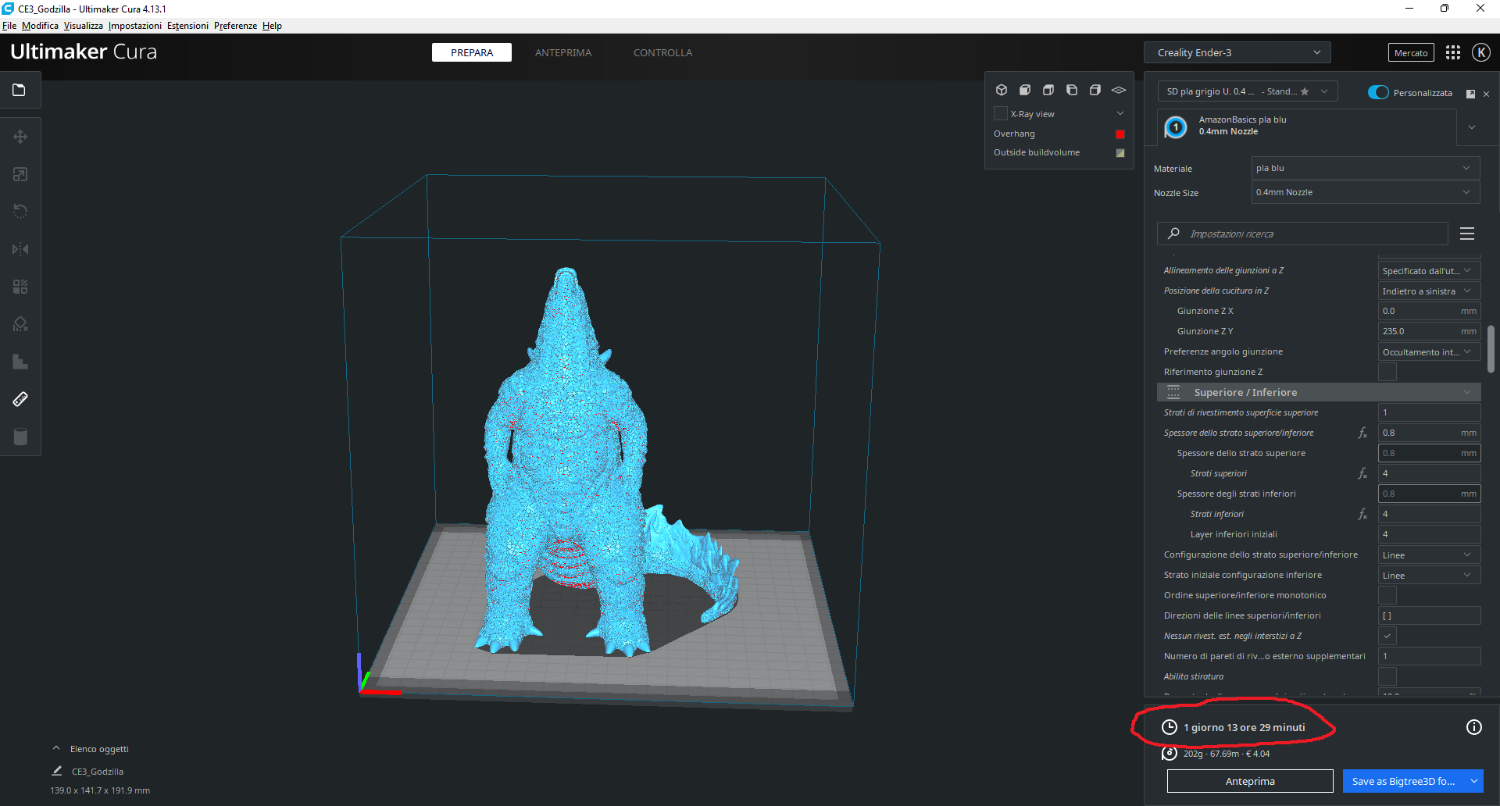
Task: Switch to front view cube icon
Action: [1025, 90]
